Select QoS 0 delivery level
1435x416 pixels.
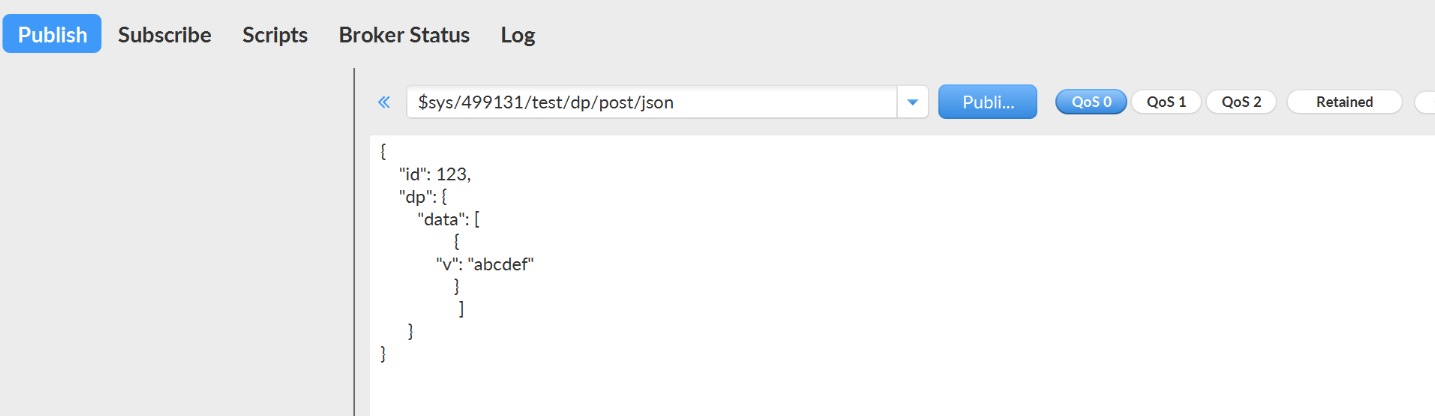click(x=1091, y=102)
